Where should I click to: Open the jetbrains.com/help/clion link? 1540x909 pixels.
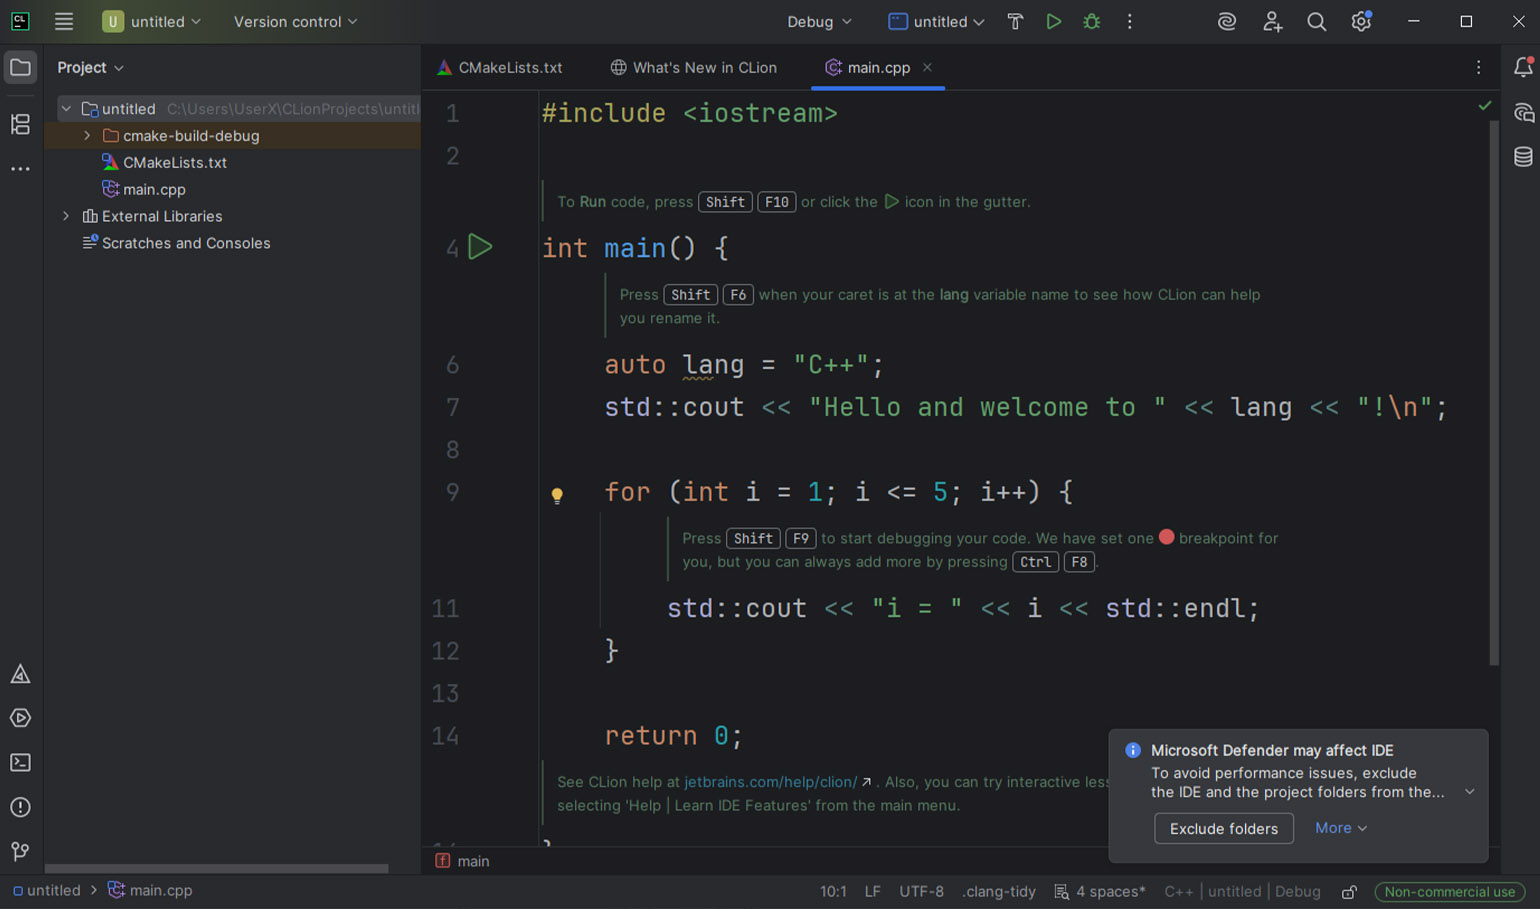tap(770, 782)
